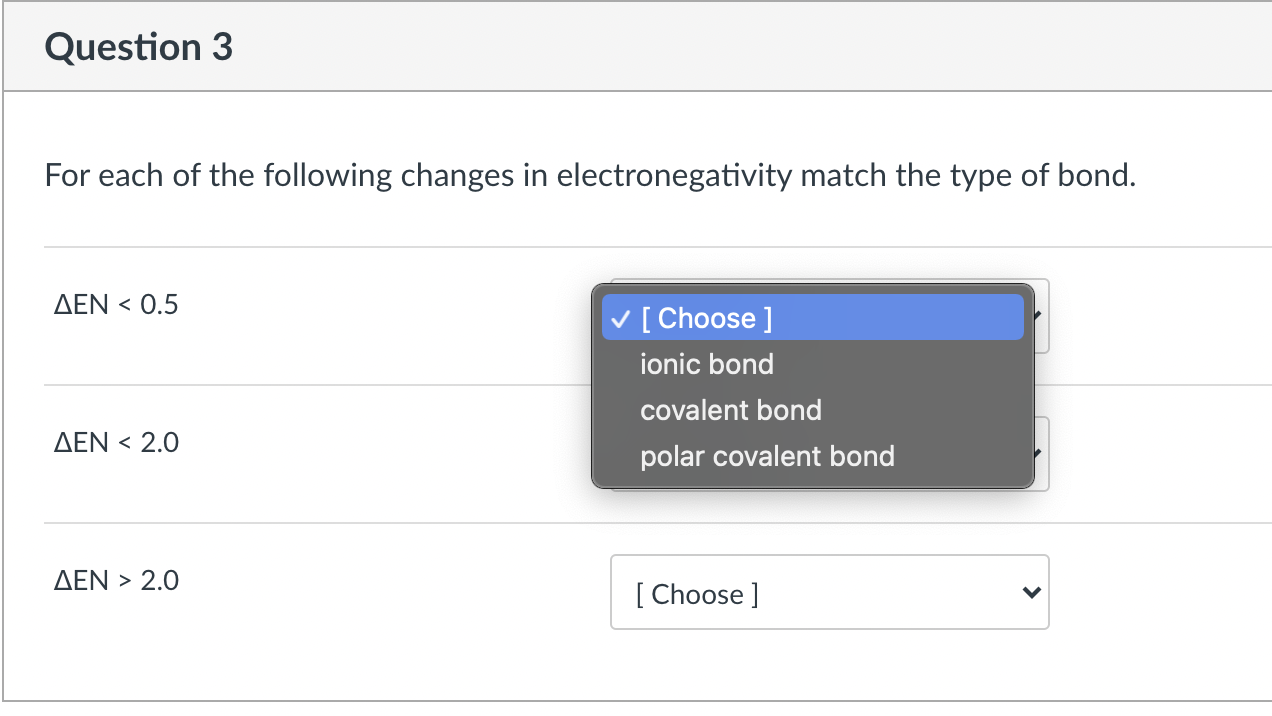1272x716 pixels.
Task: Click the [ Choose ] text in the bottom selector
Action: click(697, 593)
